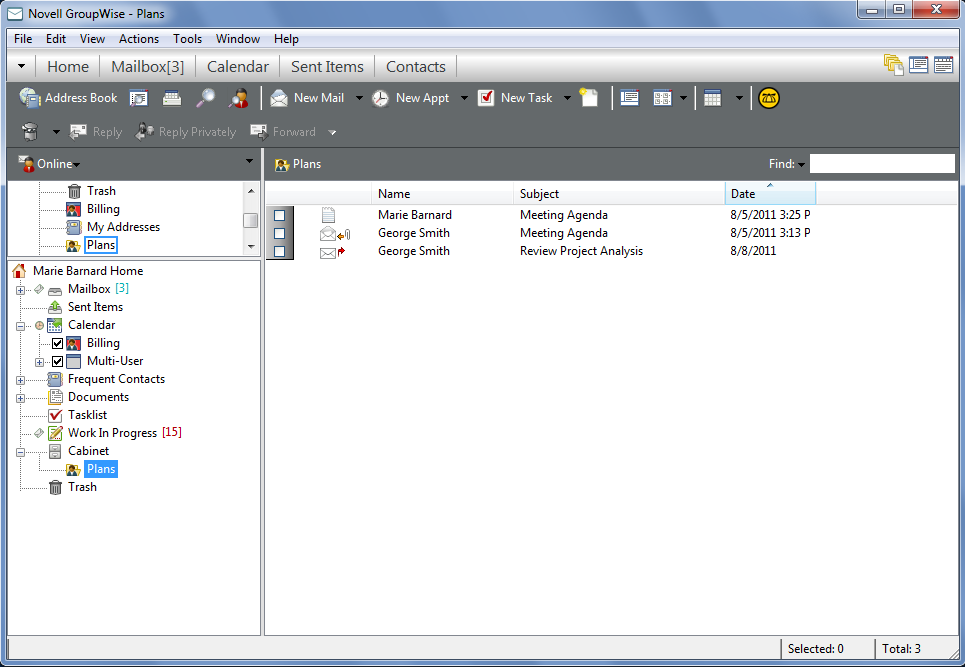Click the calendar grid toolbar icon
The width and height of the screenshot is (965, 667).
click(x=712, y=98)
